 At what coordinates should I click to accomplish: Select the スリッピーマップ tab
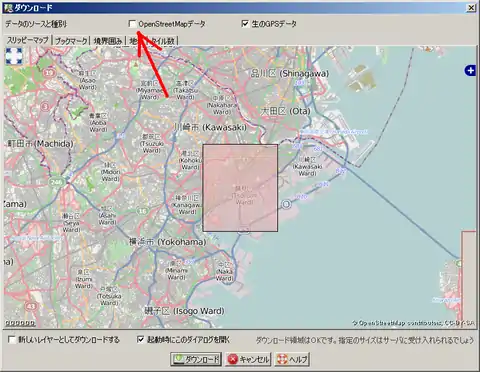tap(28, 40)
